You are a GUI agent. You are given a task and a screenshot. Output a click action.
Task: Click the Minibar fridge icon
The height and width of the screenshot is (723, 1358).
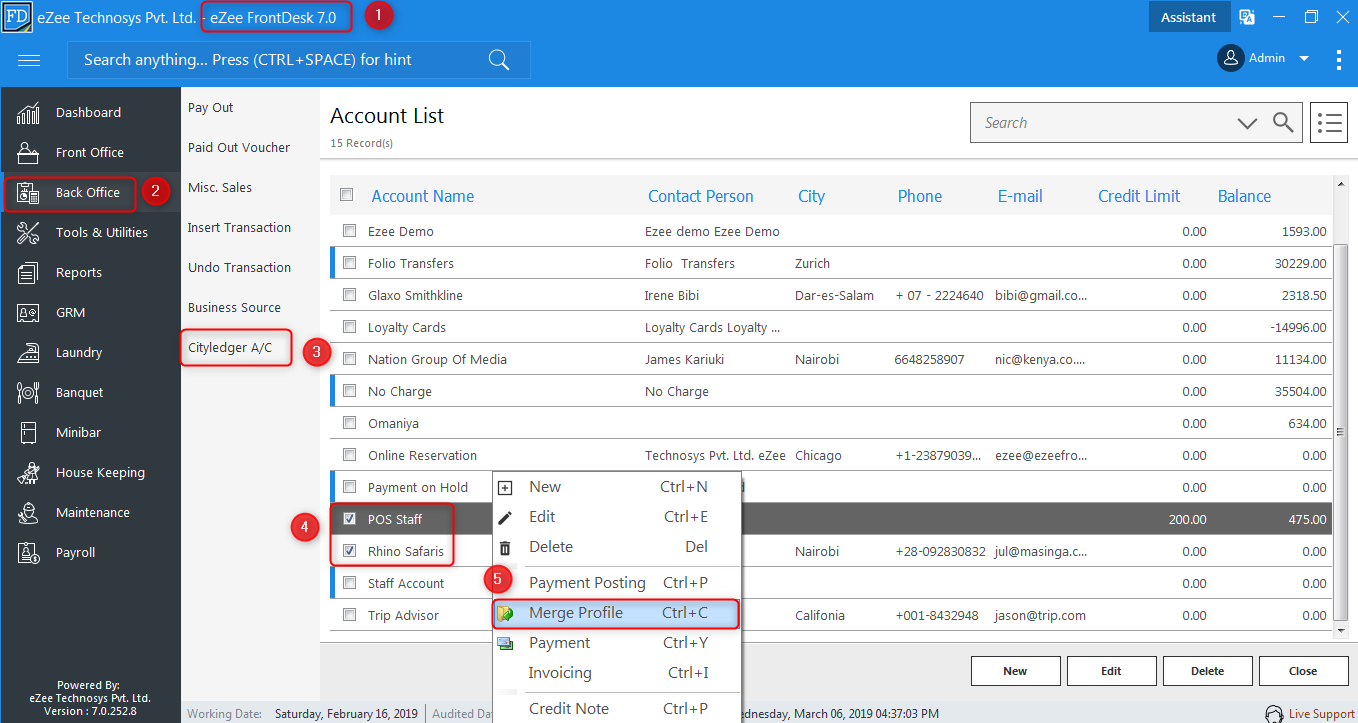pyautogui.click(x=28, y=433)
